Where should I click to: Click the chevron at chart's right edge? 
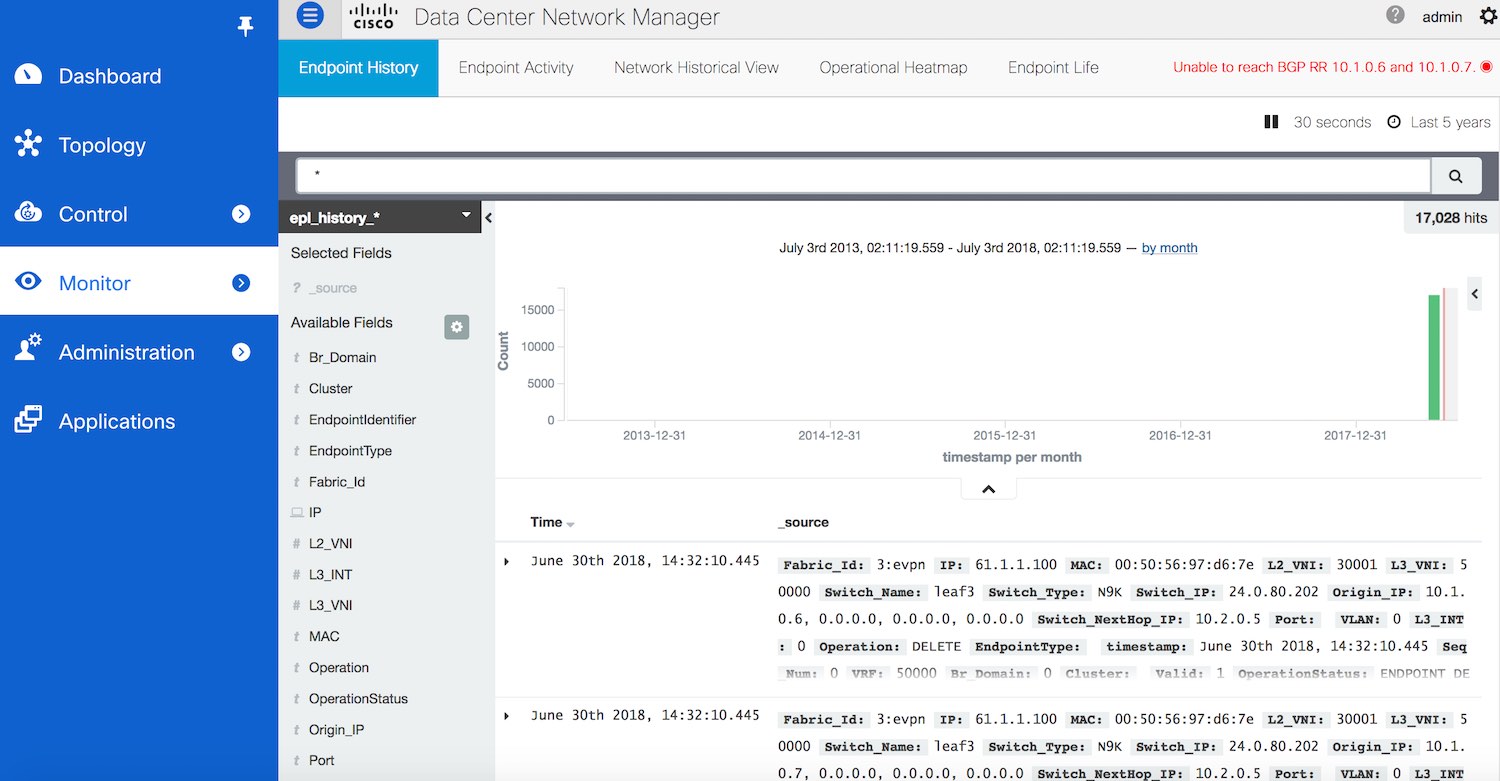(1475, 294)
